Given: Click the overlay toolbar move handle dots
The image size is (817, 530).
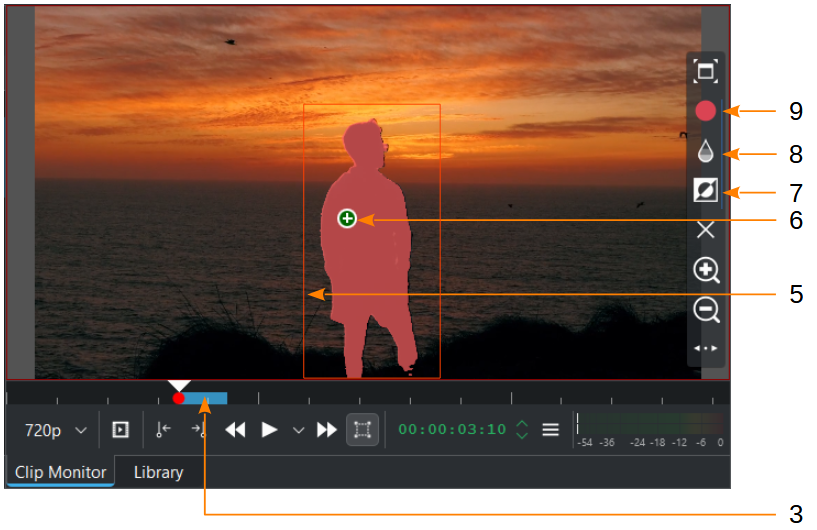Looking at the screenshot, I should 706,348.
